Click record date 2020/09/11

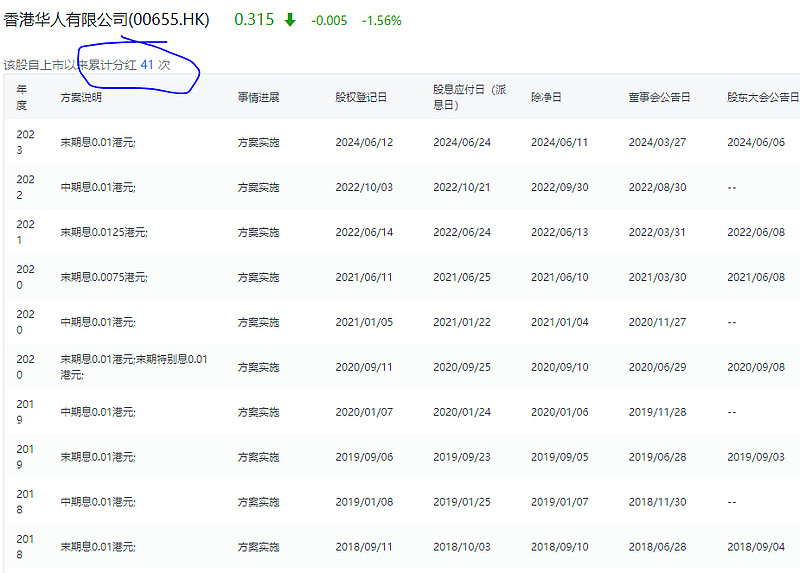click(x=364, y=367)
